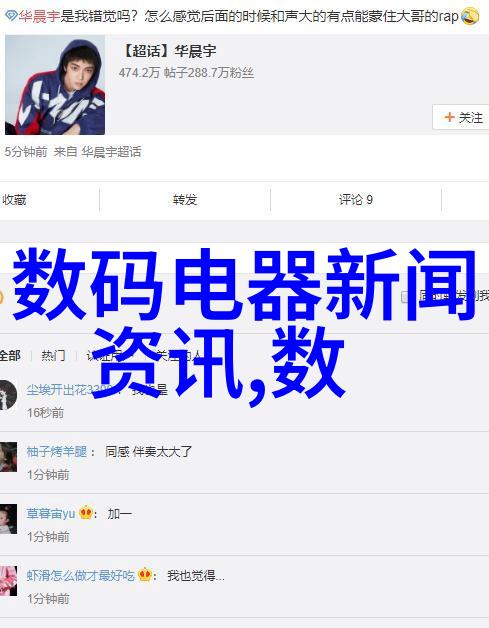Click the 华晨宇超话 source link
Screen dimensions: 489x628
[111, 152]
